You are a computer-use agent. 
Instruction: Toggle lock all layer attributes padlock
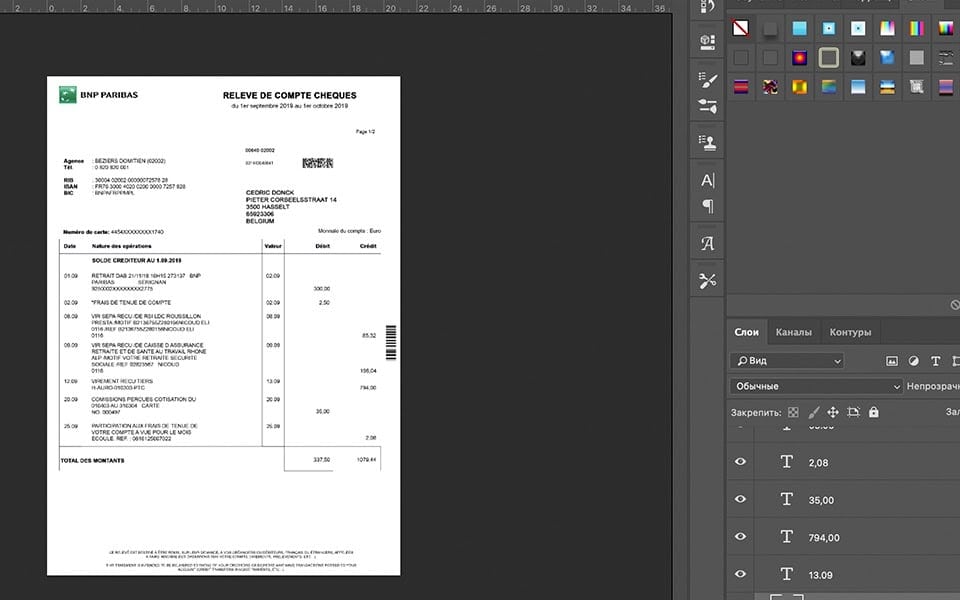tap(874, 412)
